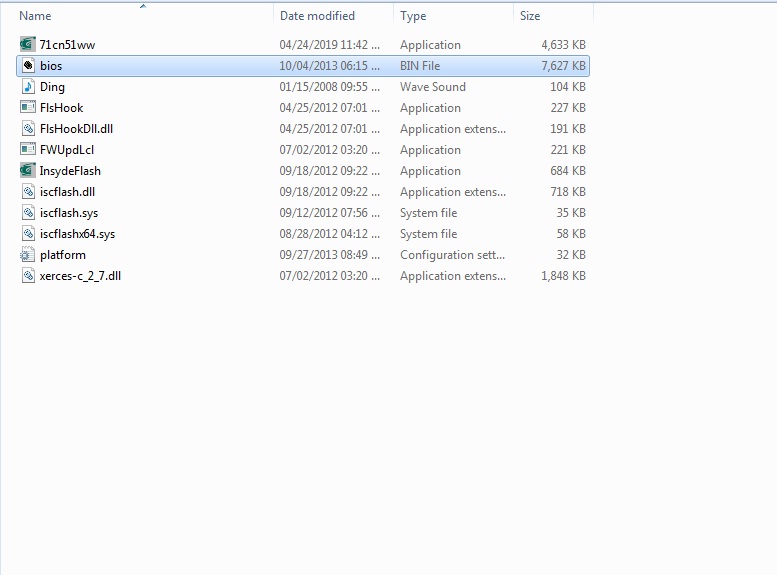Click the Configuration sett... type cell
The width and height of the screenshot is (777, 577).
coord(452,255)
